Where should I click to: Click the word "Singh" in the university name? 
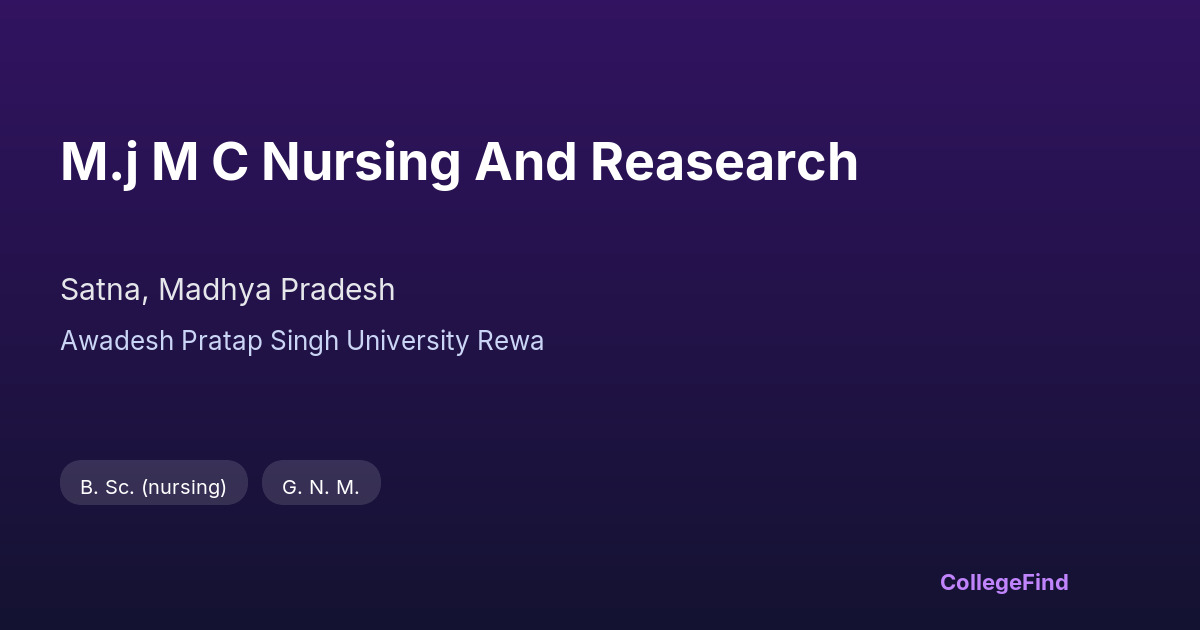(x=305, y=341)
